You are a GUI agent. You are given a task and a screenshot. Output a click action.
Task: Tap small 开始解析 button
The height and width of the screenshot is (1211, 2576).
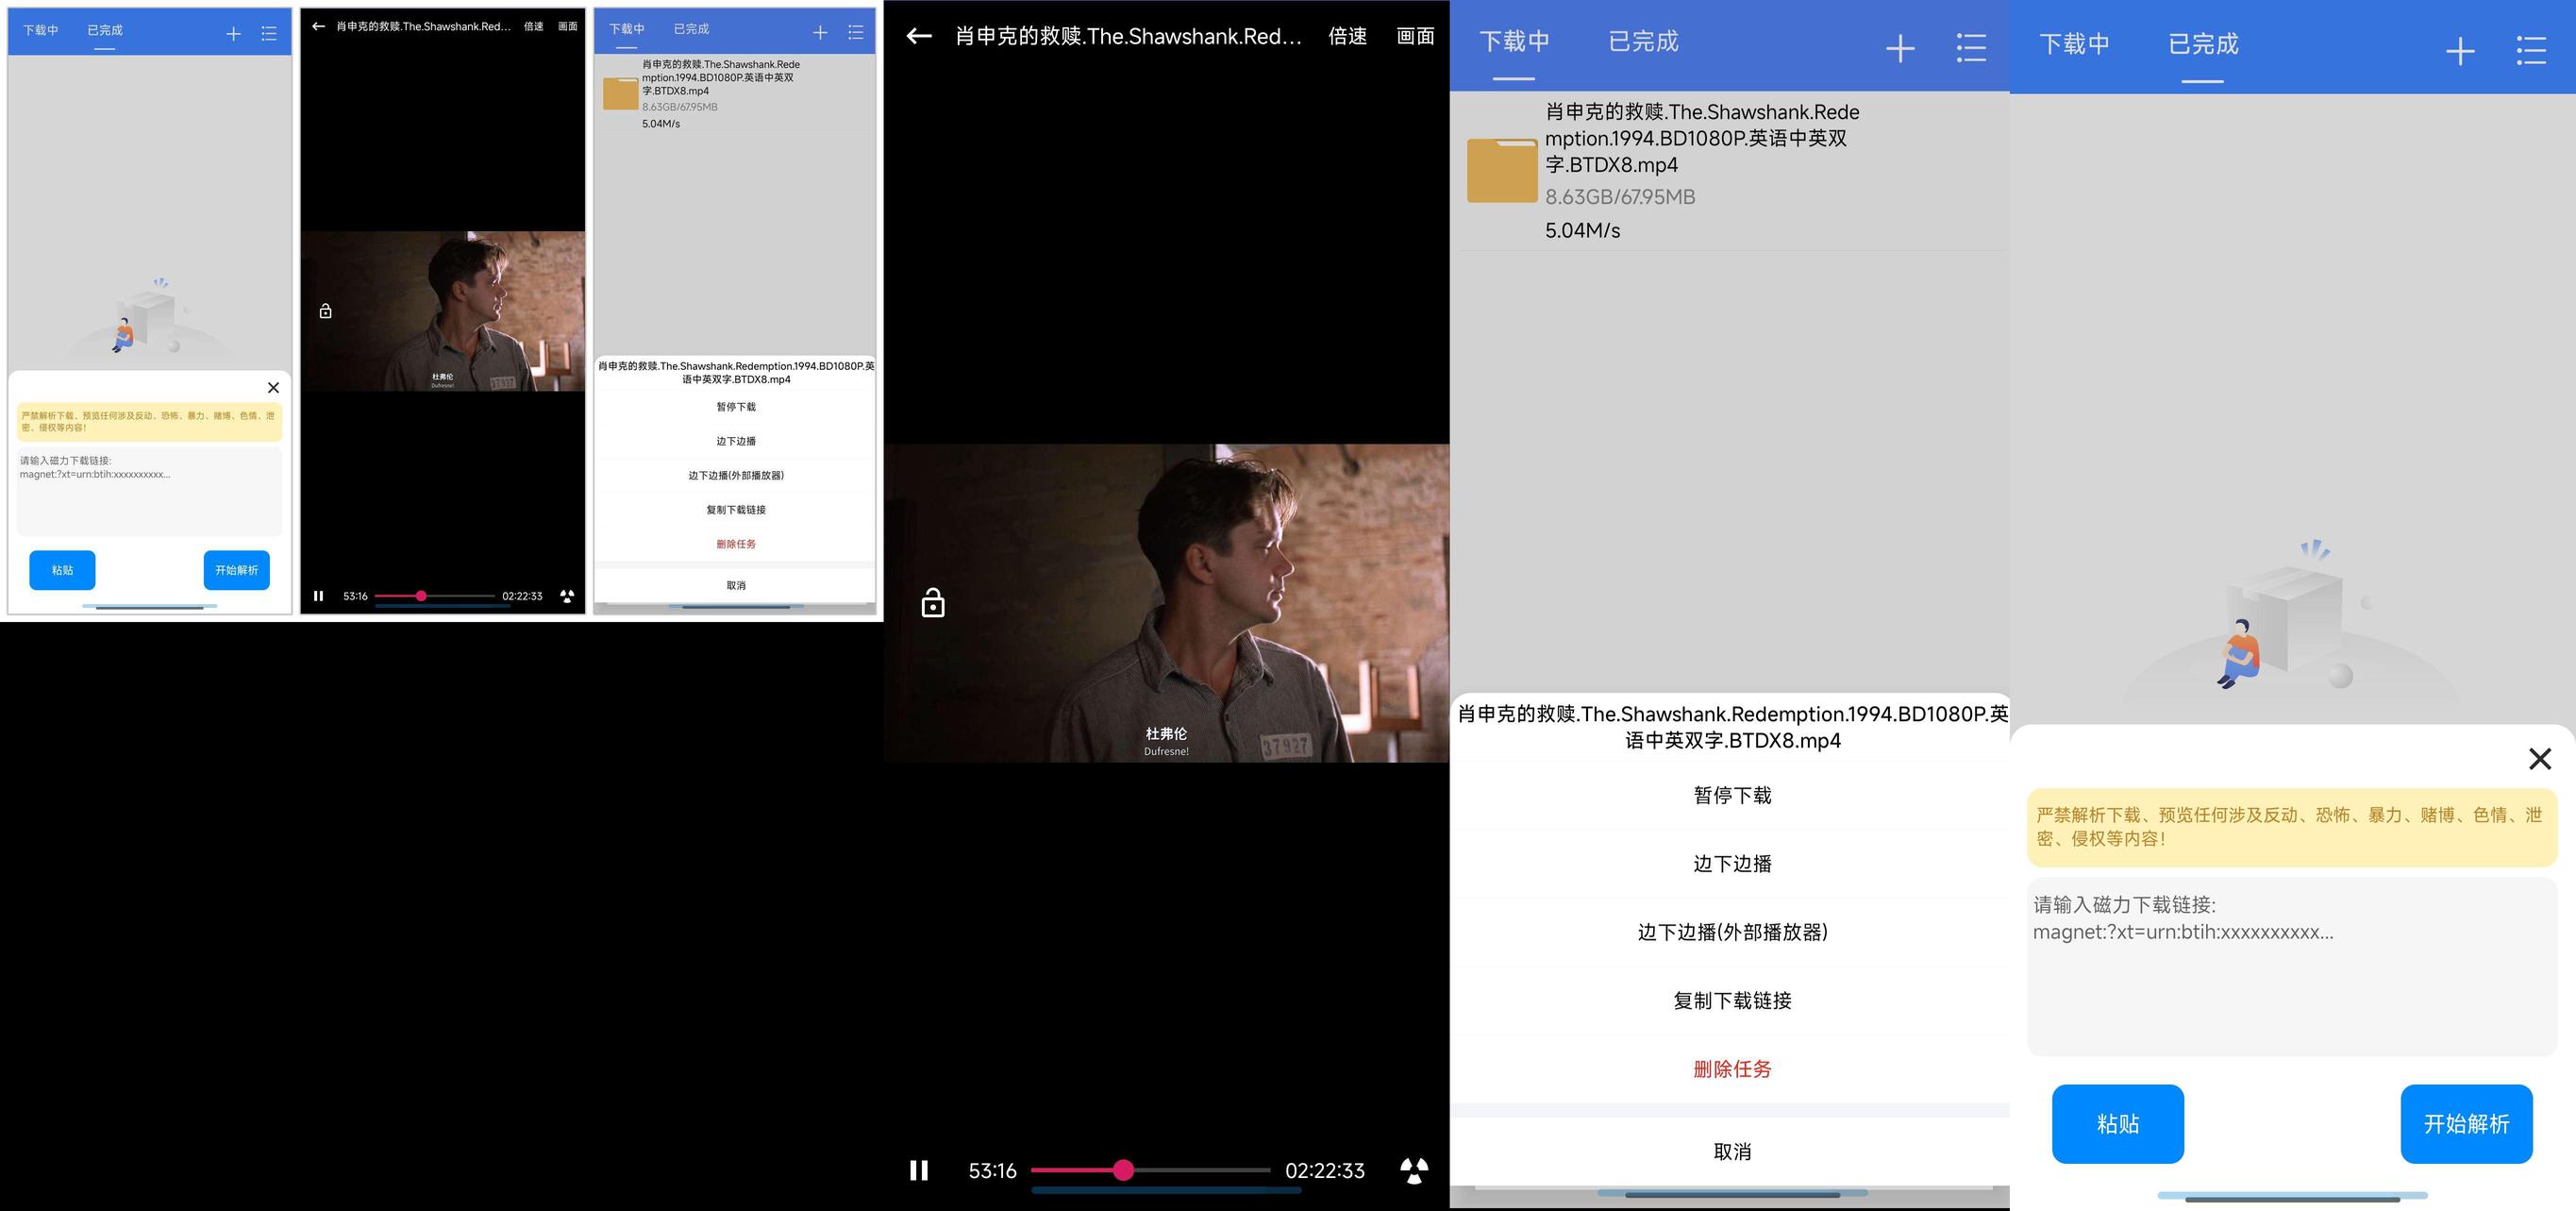(236, 570)
